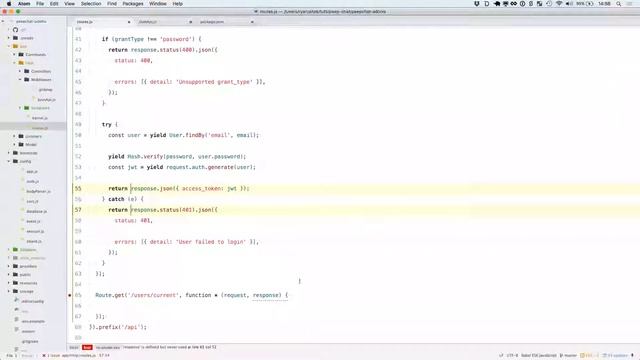
Task: Open bodyParser.js in config folder
Action: tap(39, 191)
